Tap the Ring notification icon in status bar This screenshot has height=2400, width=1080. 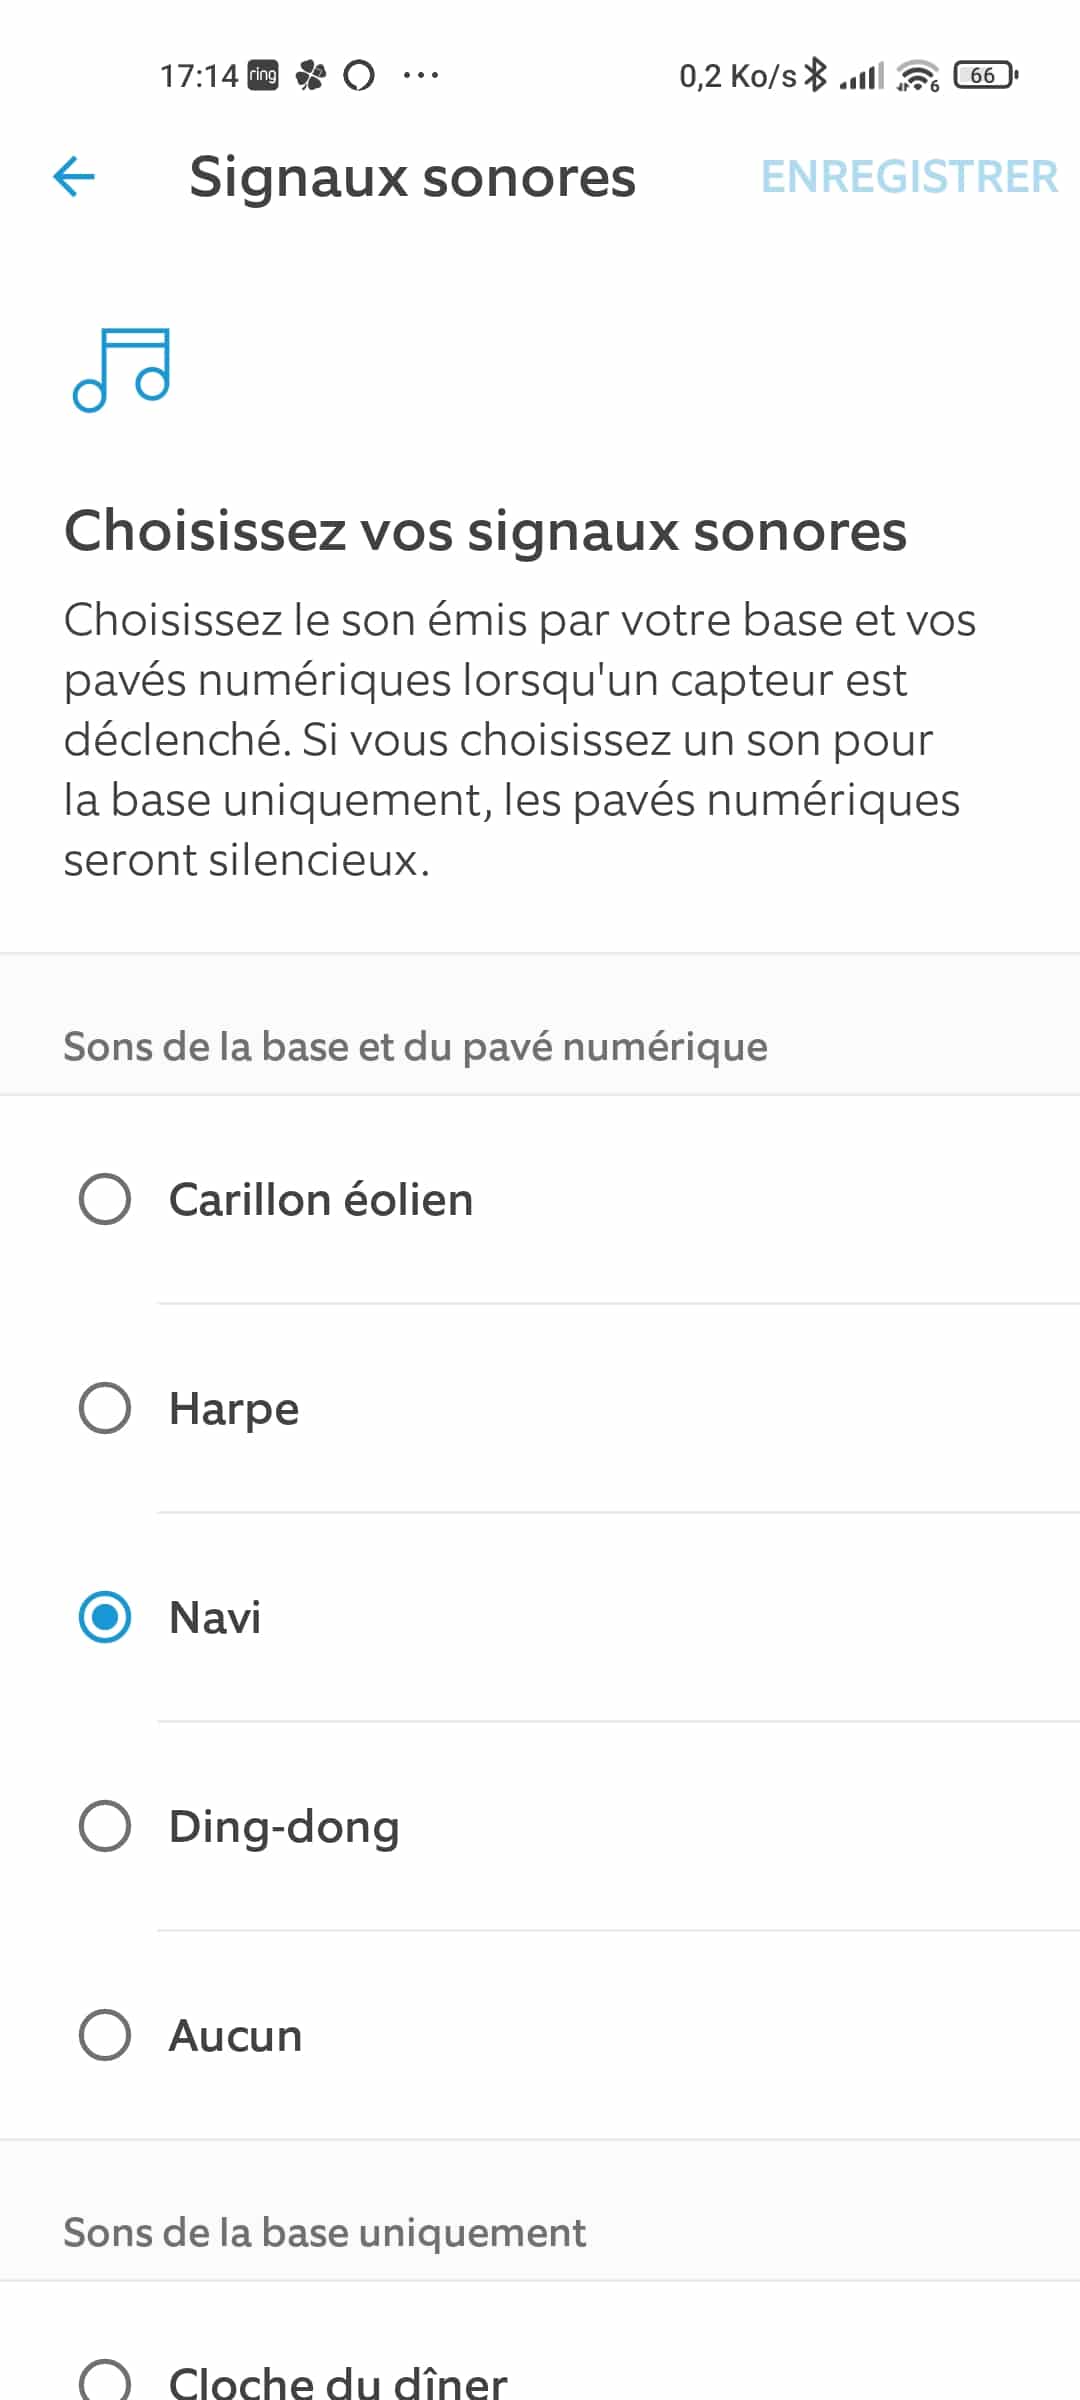tap(263, 75)
